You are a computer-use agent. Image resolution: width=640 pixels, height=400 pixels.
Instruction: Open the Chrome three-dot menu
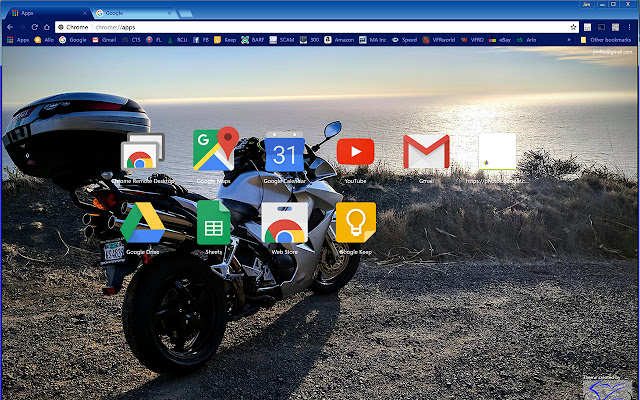coord(630,27)
